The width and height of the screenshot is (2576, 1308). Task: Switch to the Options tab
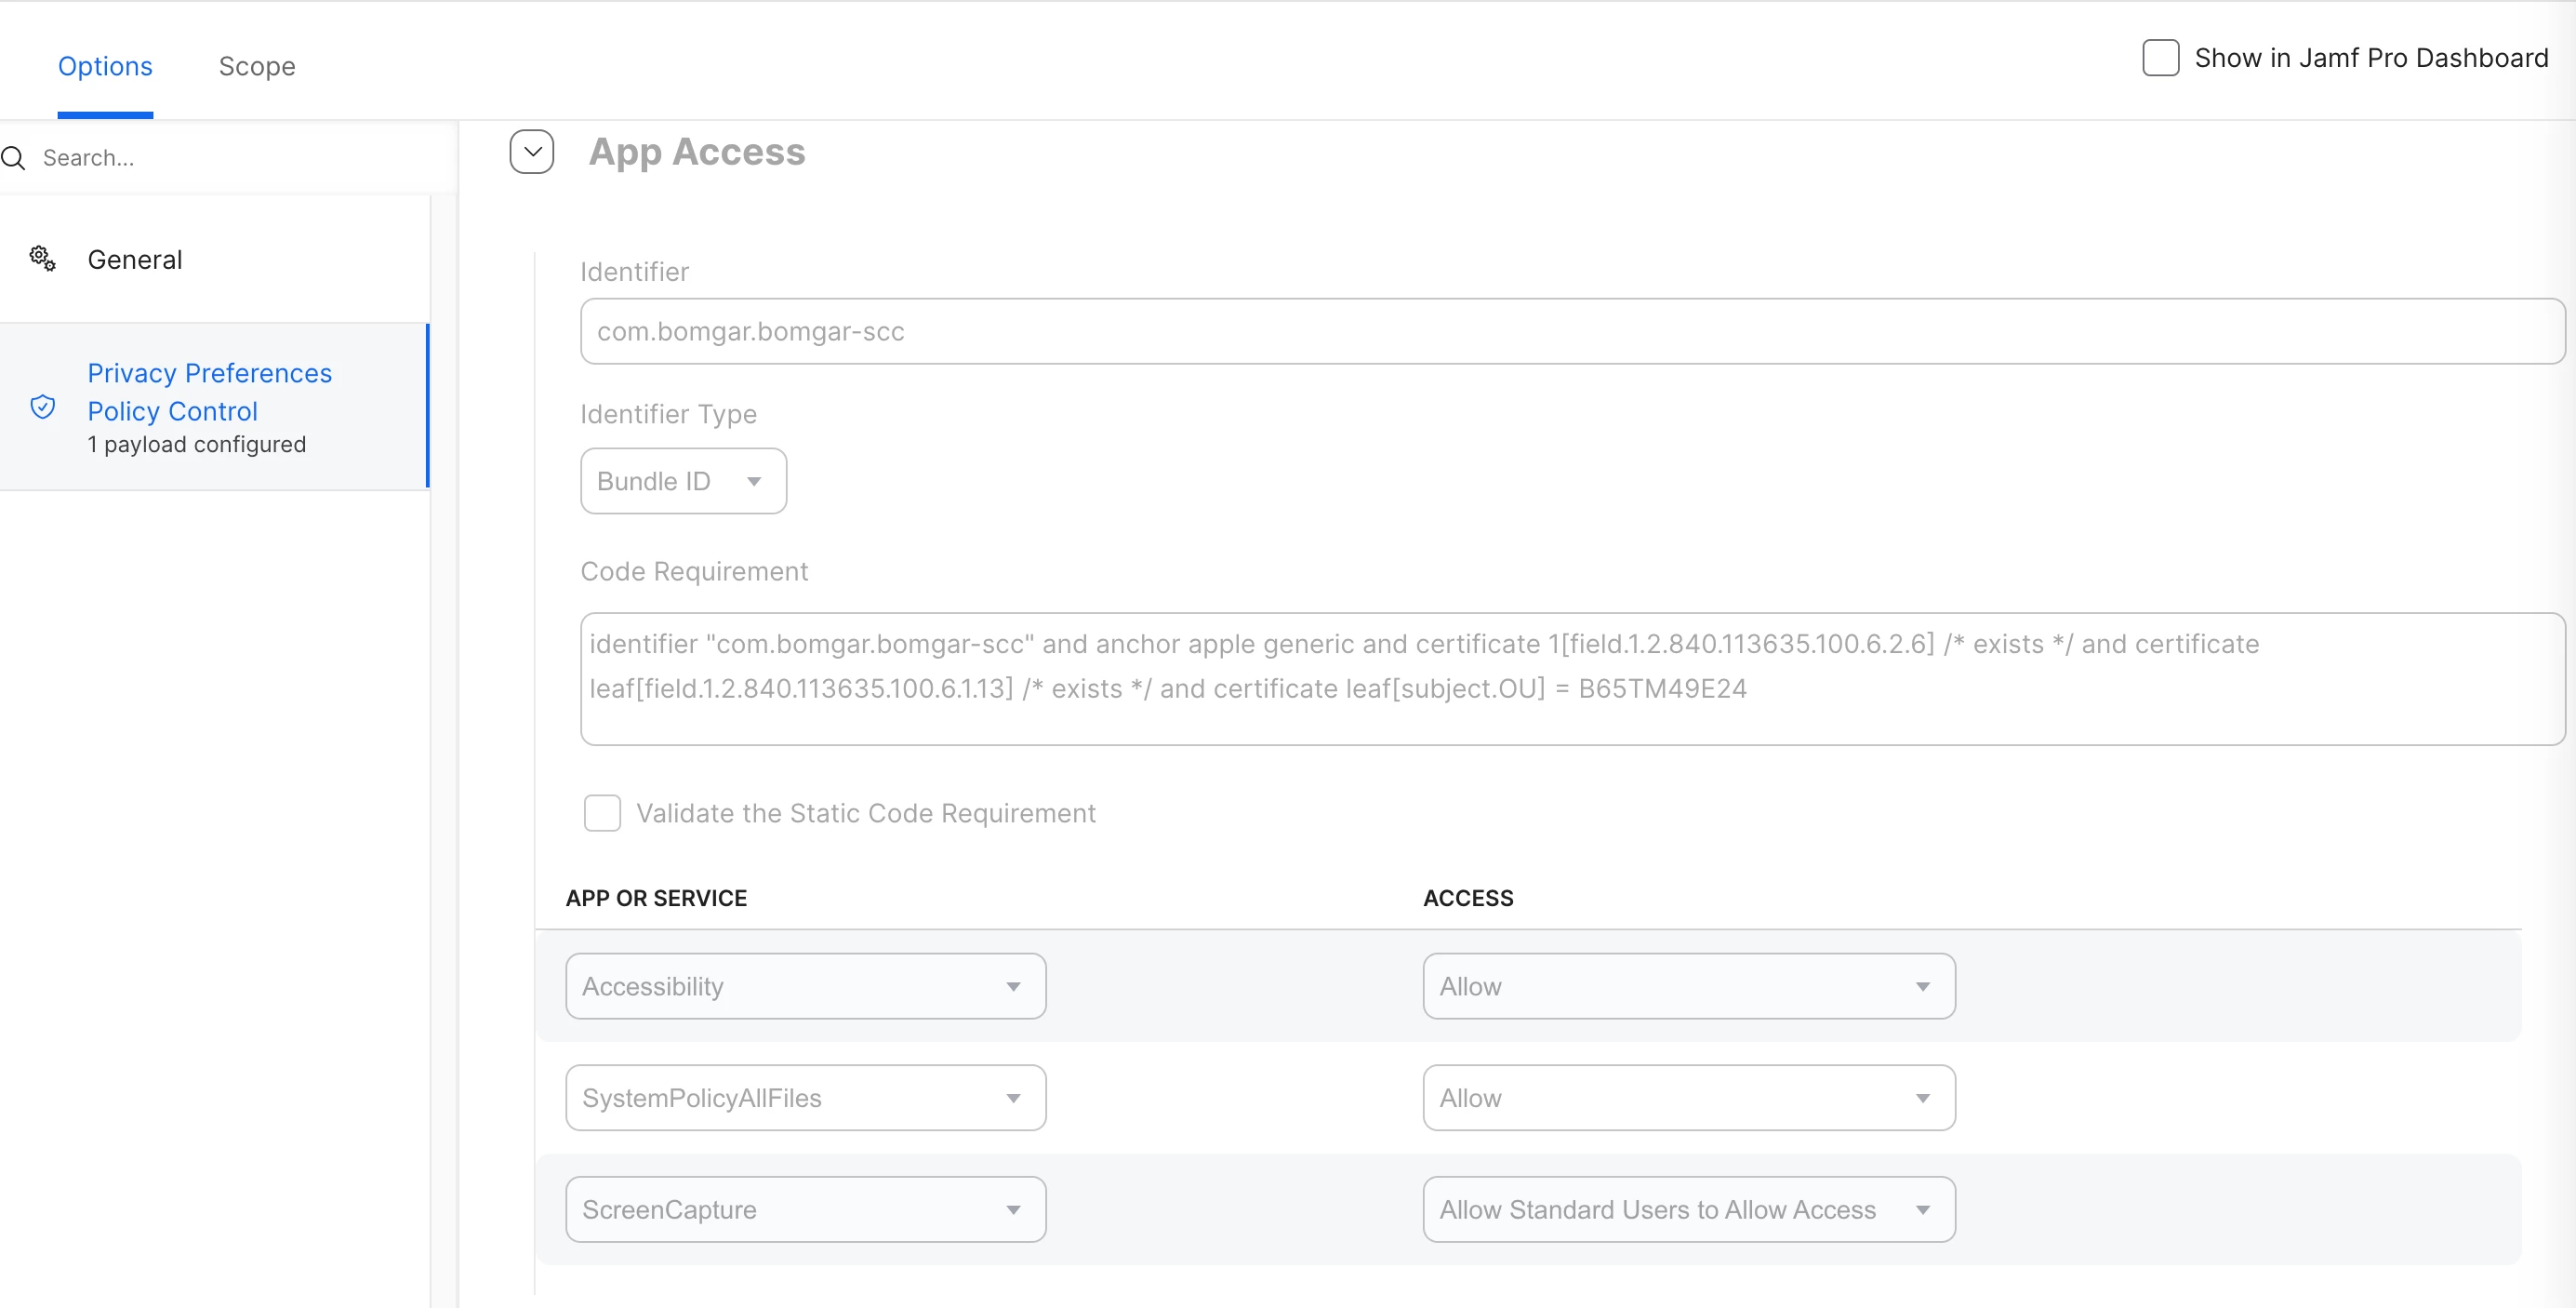click(105, 66)
